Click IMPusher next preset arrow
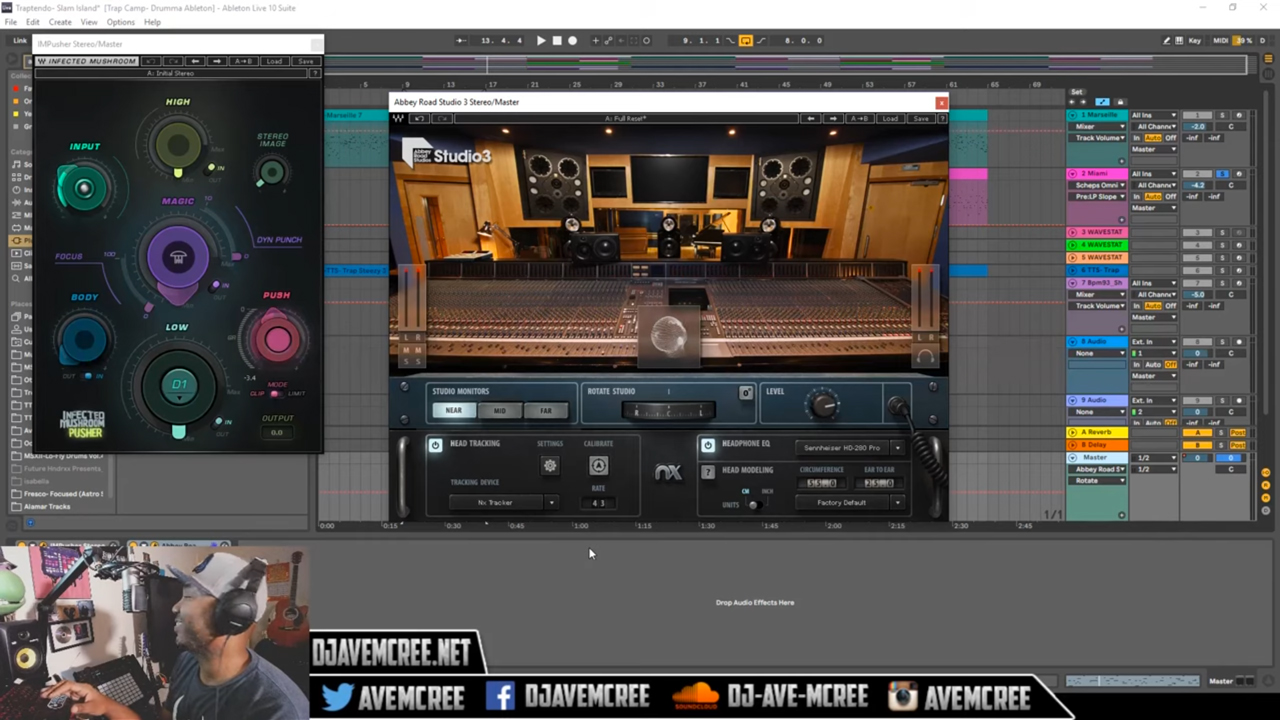The width and height of the screenshot is (1280, 720). 217,61
